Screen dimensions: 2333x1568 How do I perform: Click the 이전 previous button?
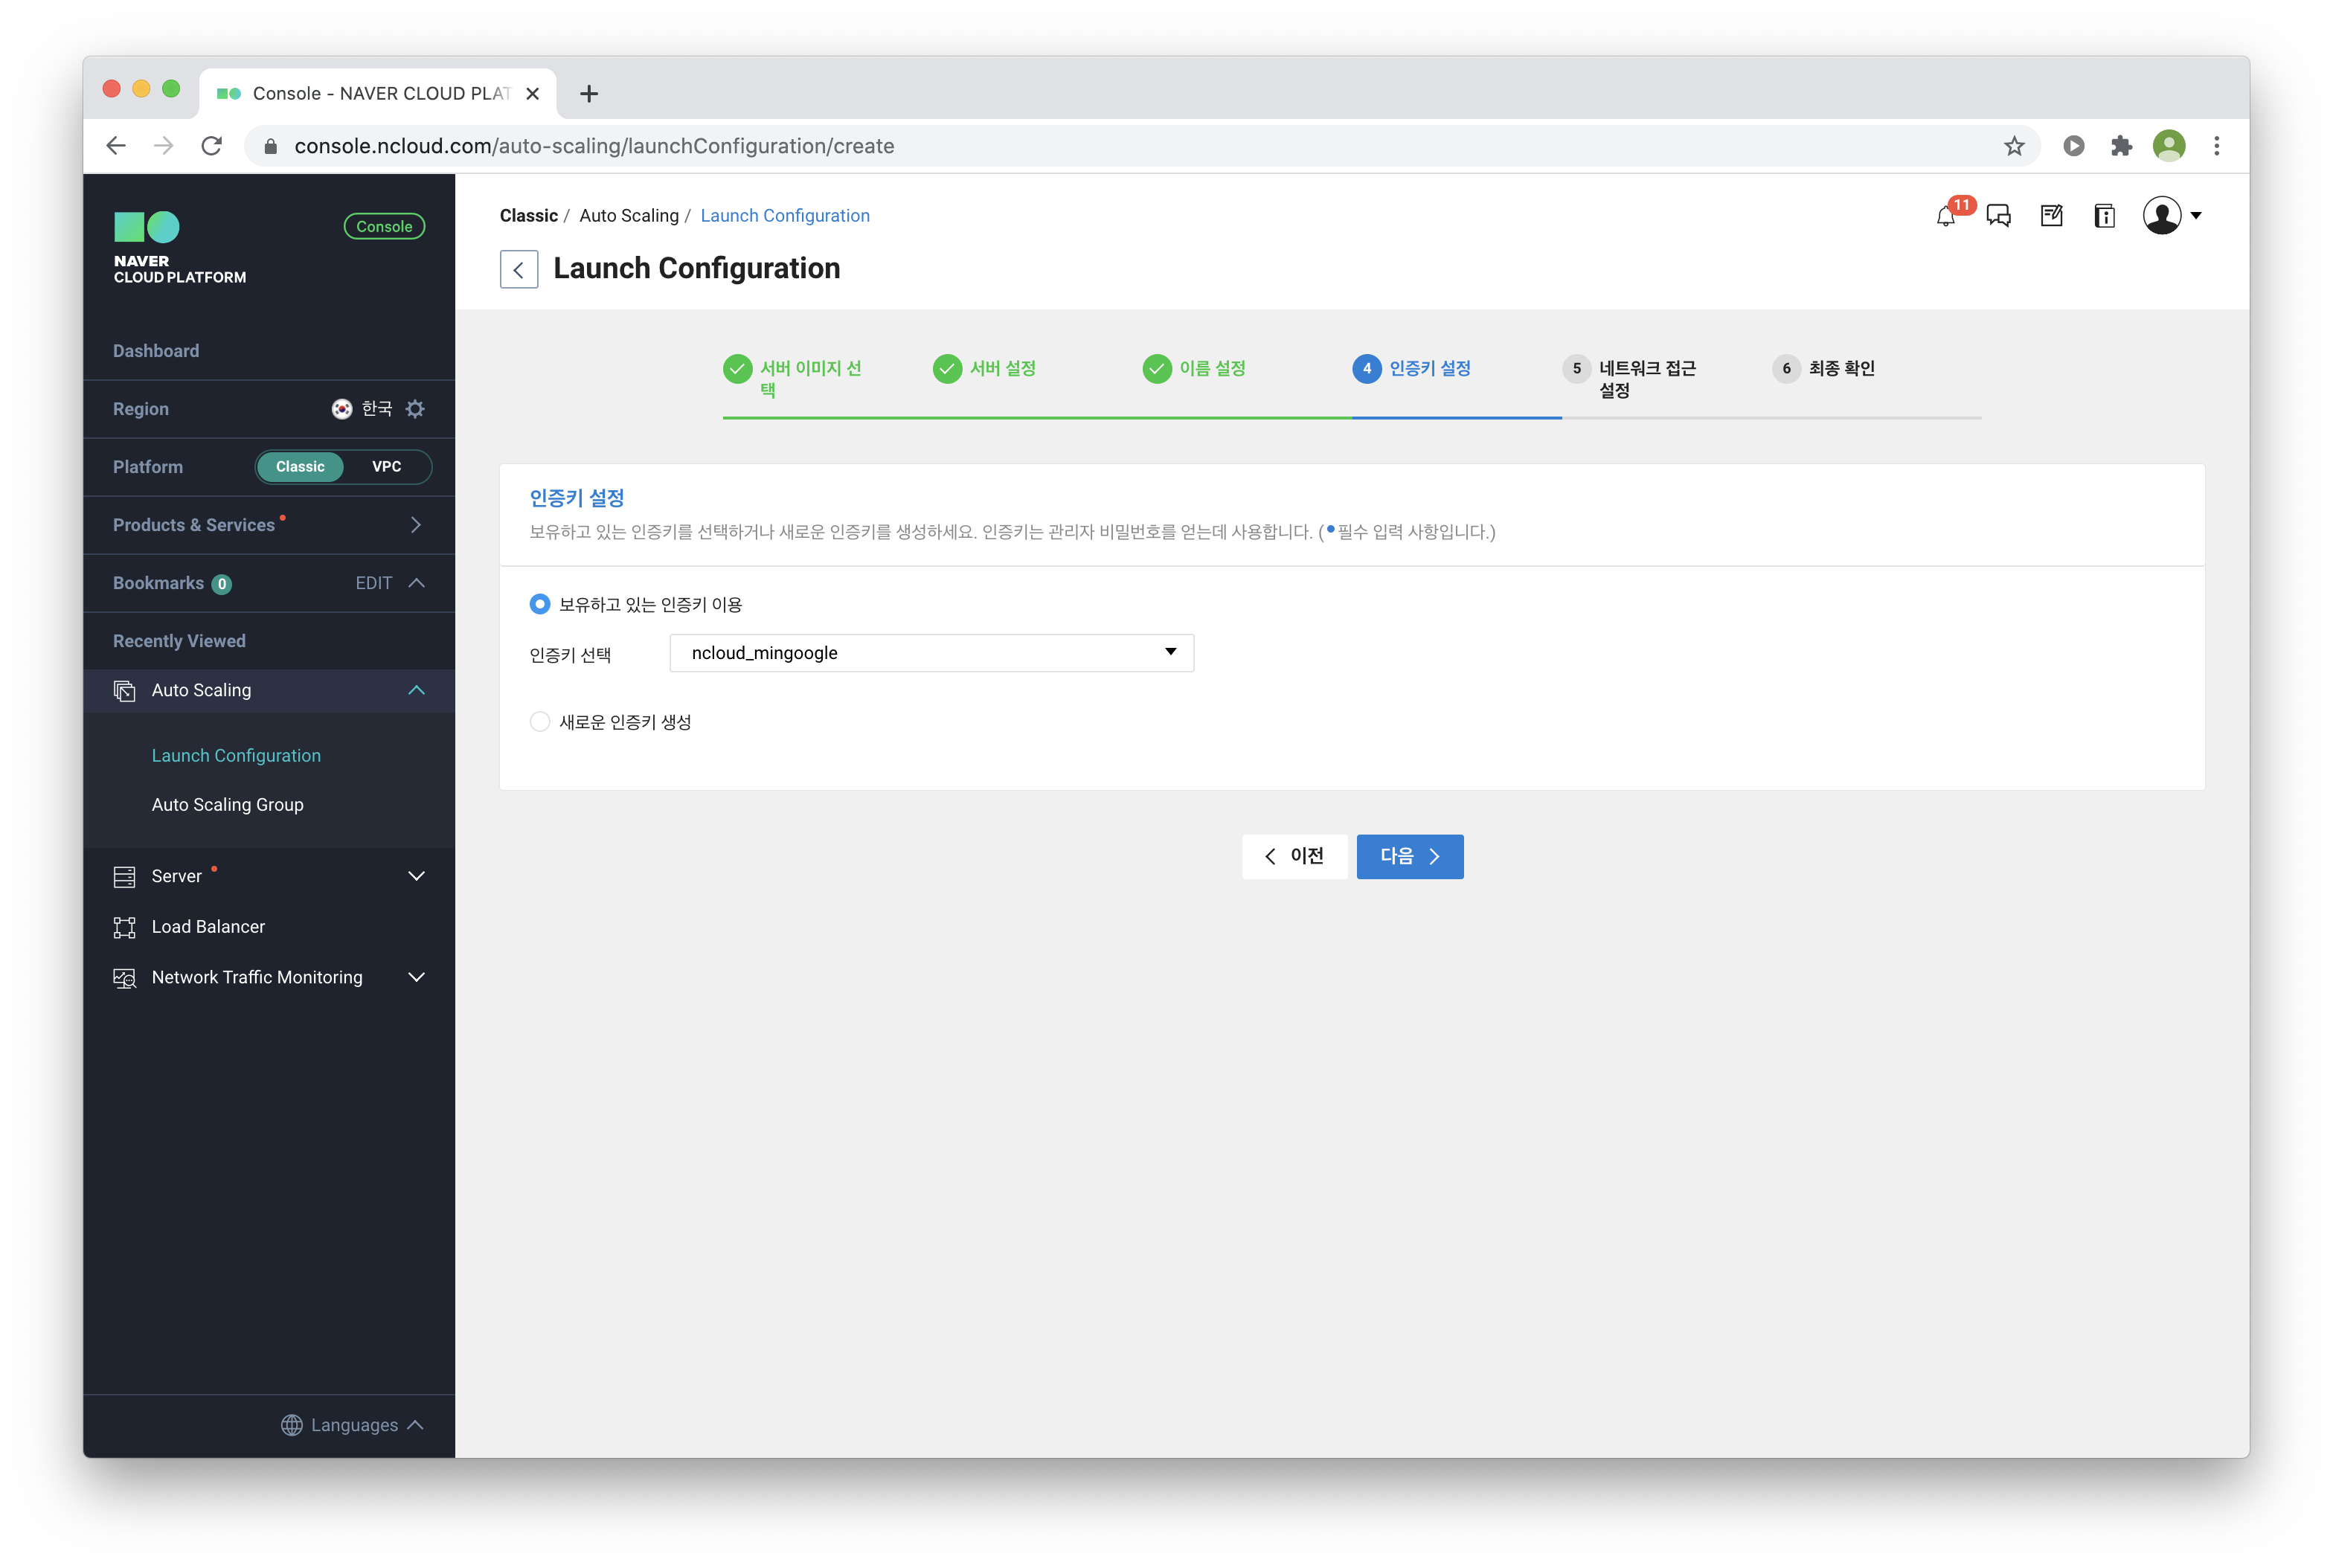tap(1294, 856)
